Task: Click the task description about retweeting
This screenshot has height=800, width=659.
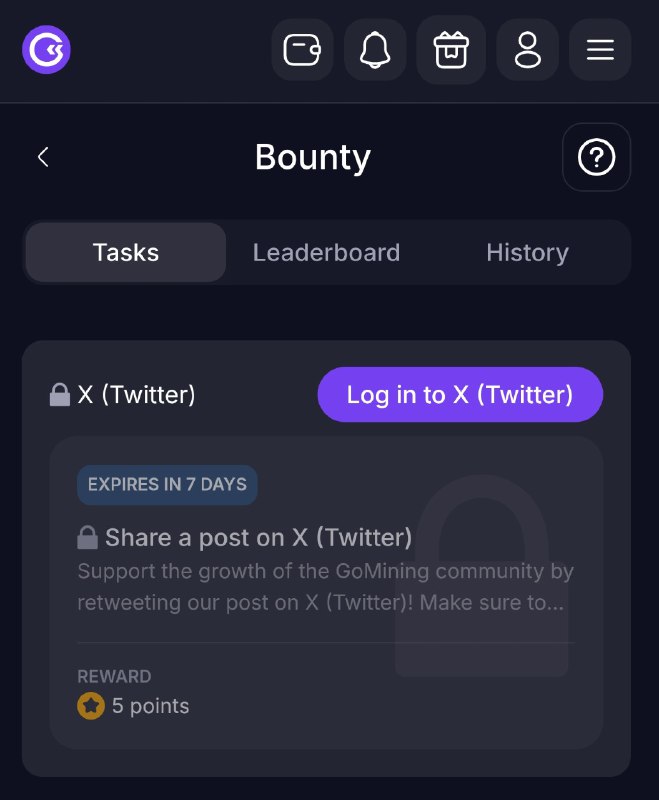Action: click(325, 587)
